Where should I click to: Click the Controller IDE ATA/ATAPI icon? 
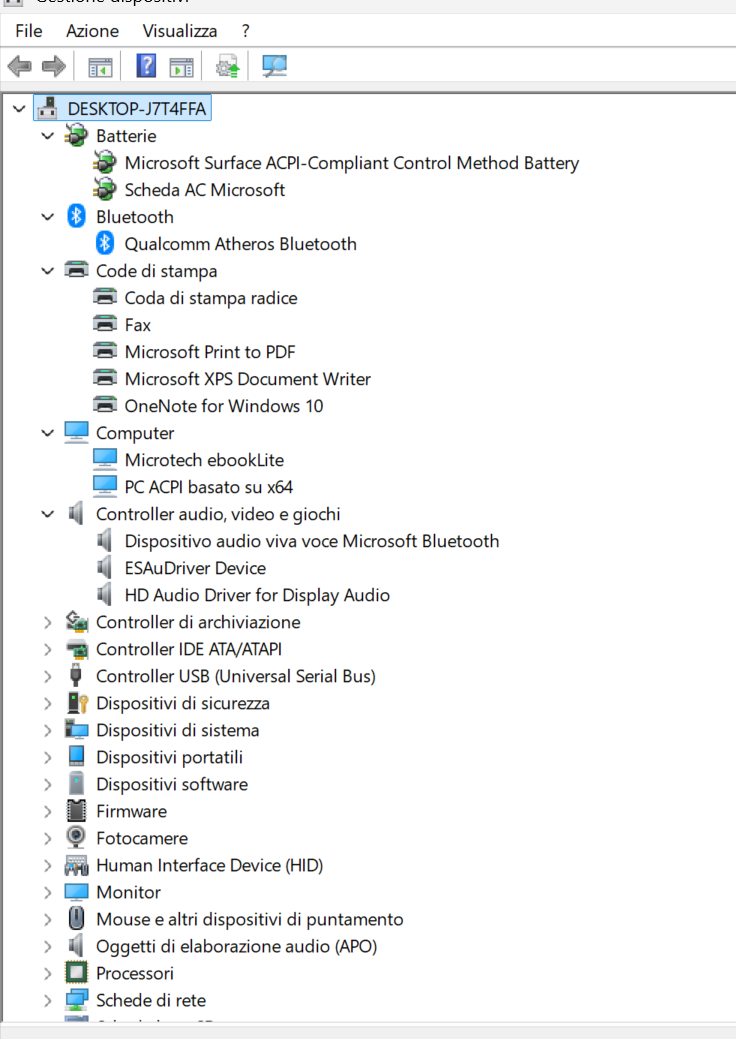(77, 649)
